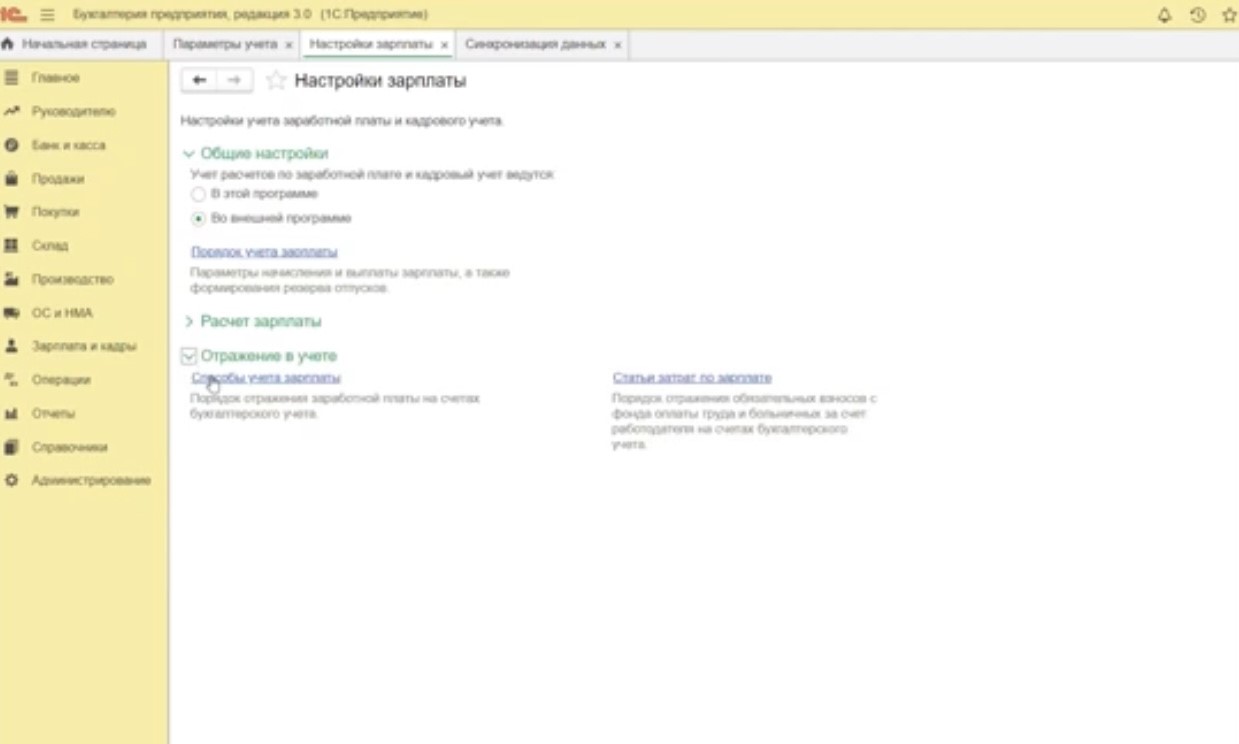Open Банк и касса sidebar section
The height and width of the screenshot is (744, 1239).
click(x=67, y=145)
